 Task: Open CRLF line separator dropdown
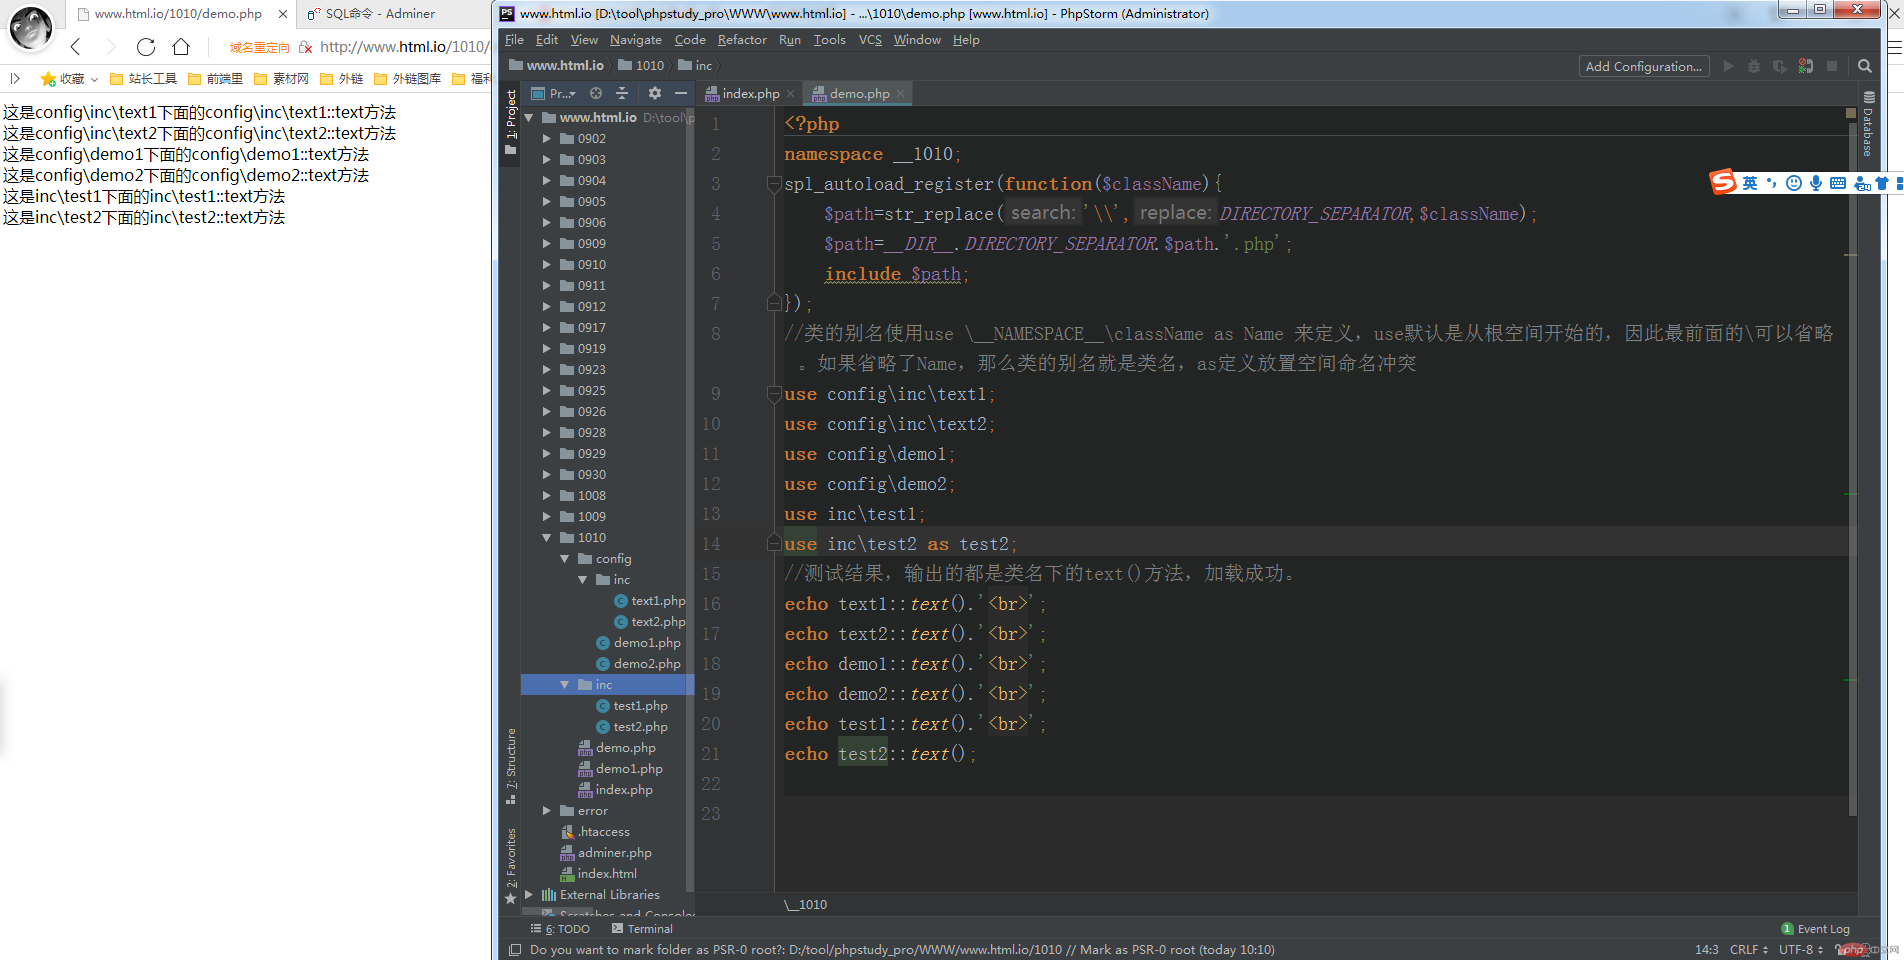pyautogui.click(x=1749, y=950)
